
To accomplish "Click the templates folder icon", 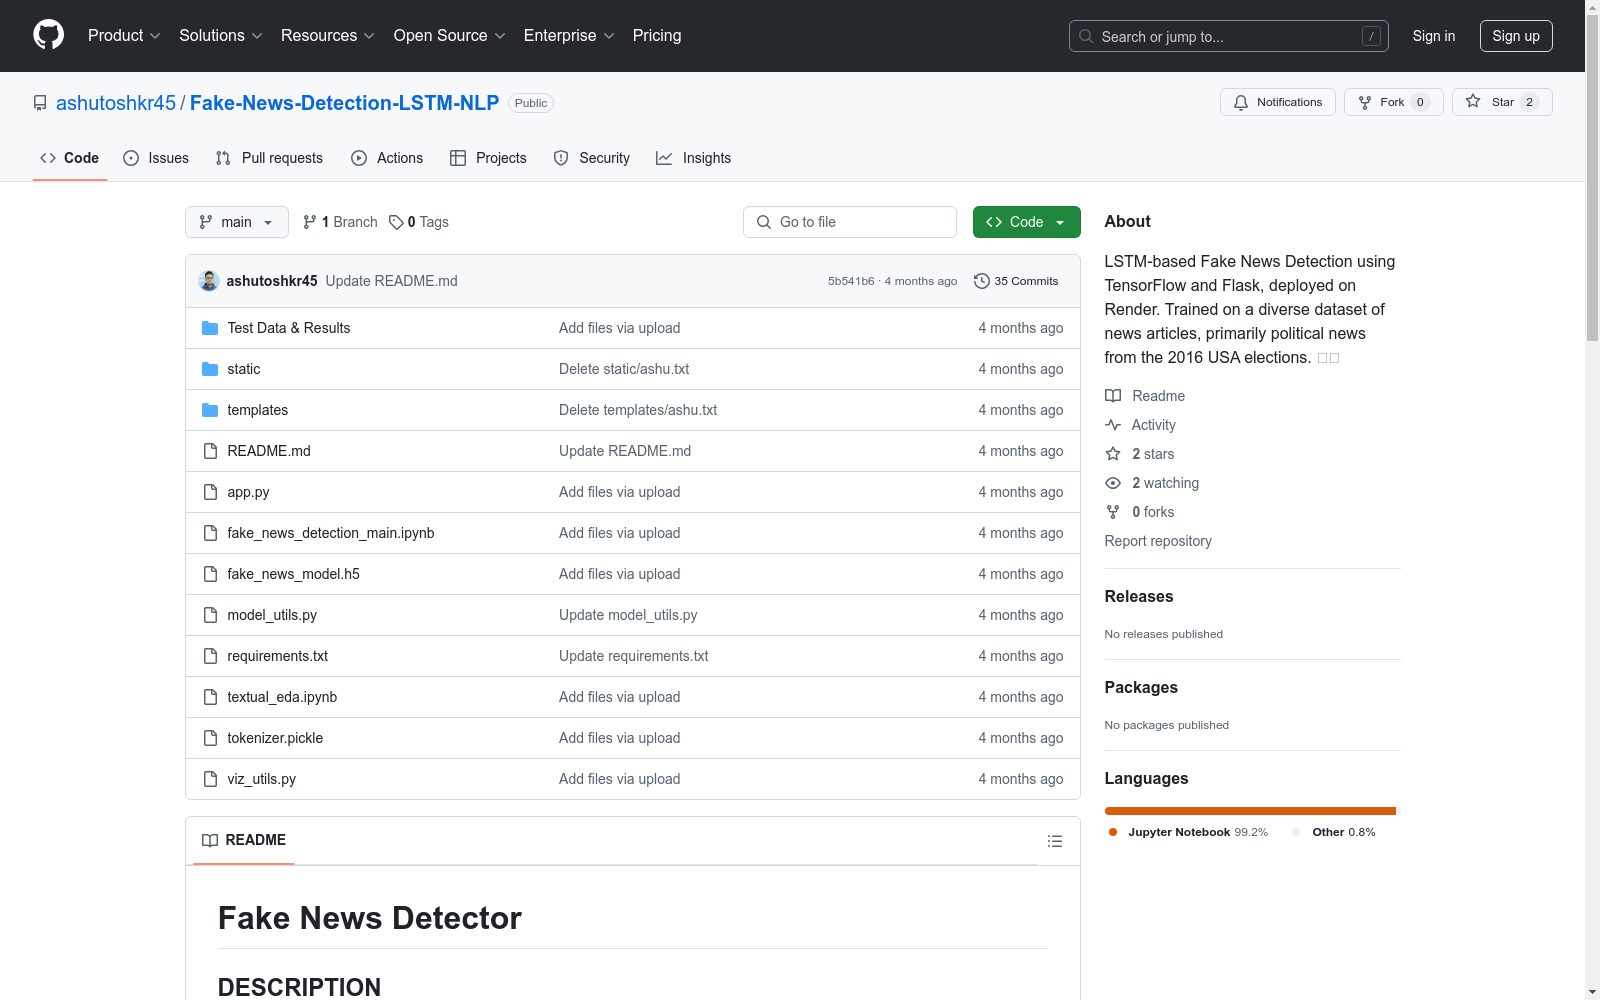I will 210,410.
